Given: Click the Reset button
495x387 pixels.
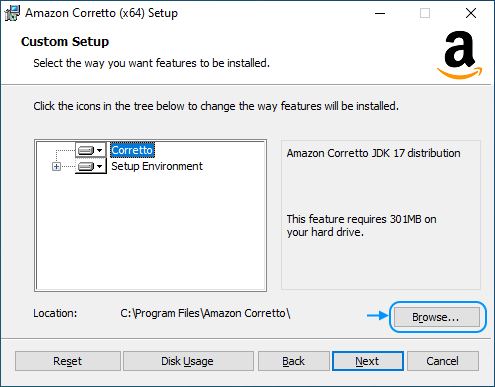Looking at the screenshot, I should 68,361.
